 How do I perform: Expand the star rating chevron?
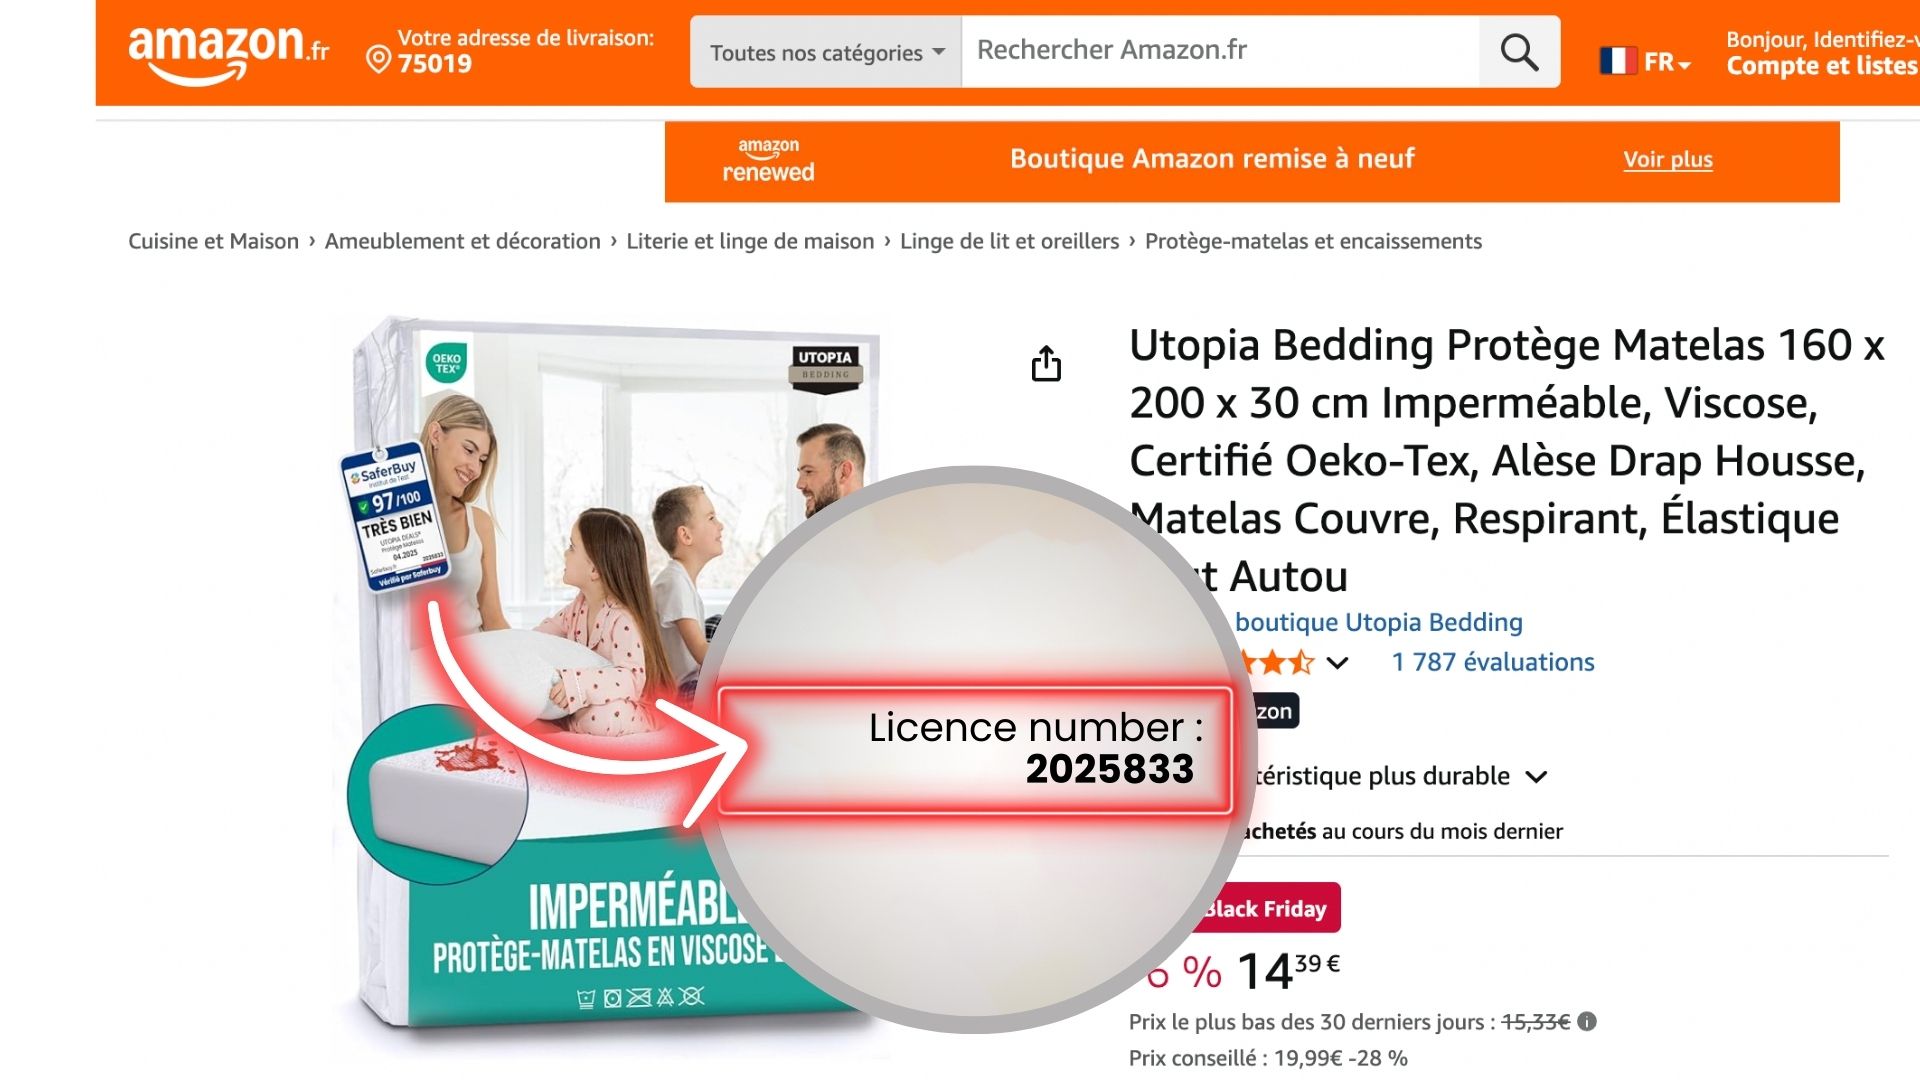click(x=1337, y=663)
